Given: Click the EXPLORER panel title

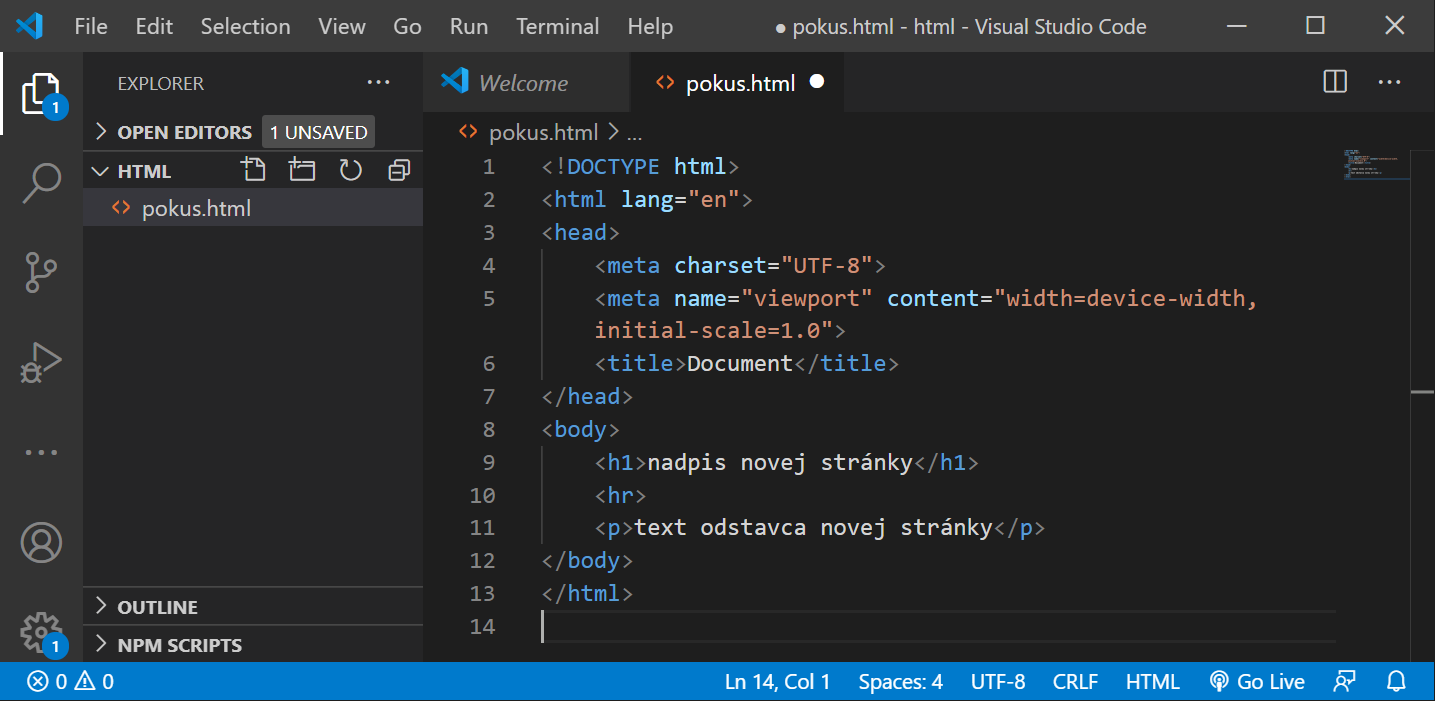Looking at the screenshot, I should [x=161, y=83].
